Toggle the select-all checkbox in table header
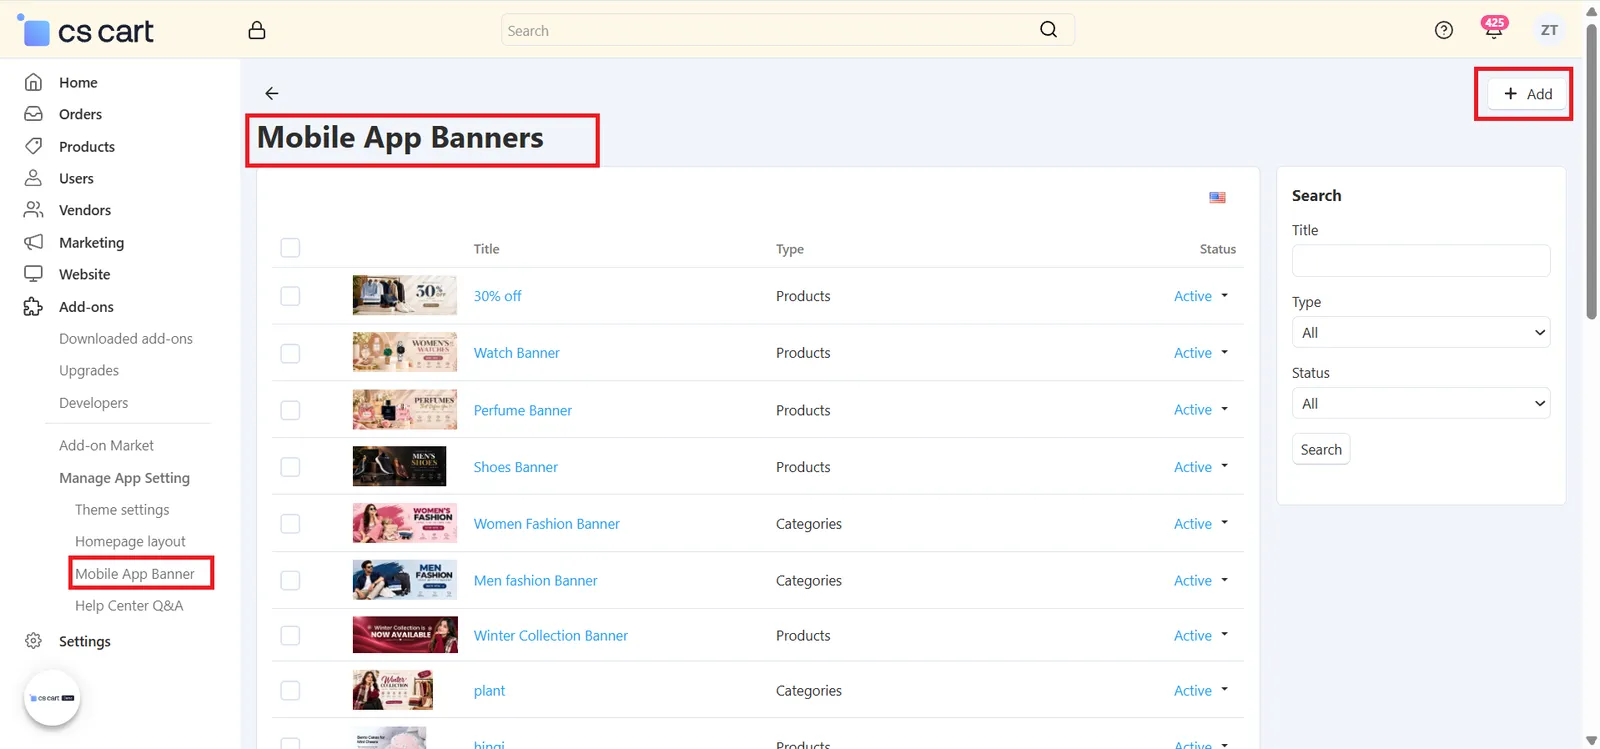Screen dimensions: 1600x749 point(290,248)
